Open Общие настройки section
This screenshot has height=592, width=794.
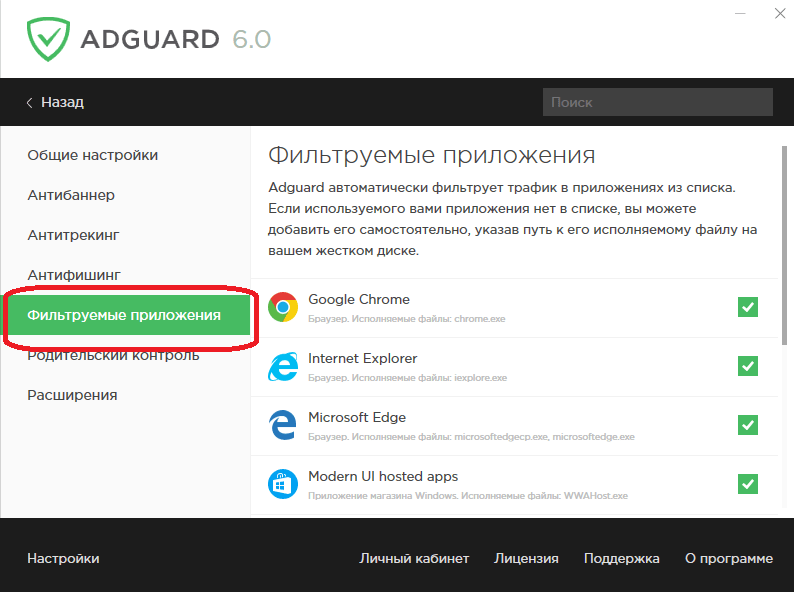(93, 155)
